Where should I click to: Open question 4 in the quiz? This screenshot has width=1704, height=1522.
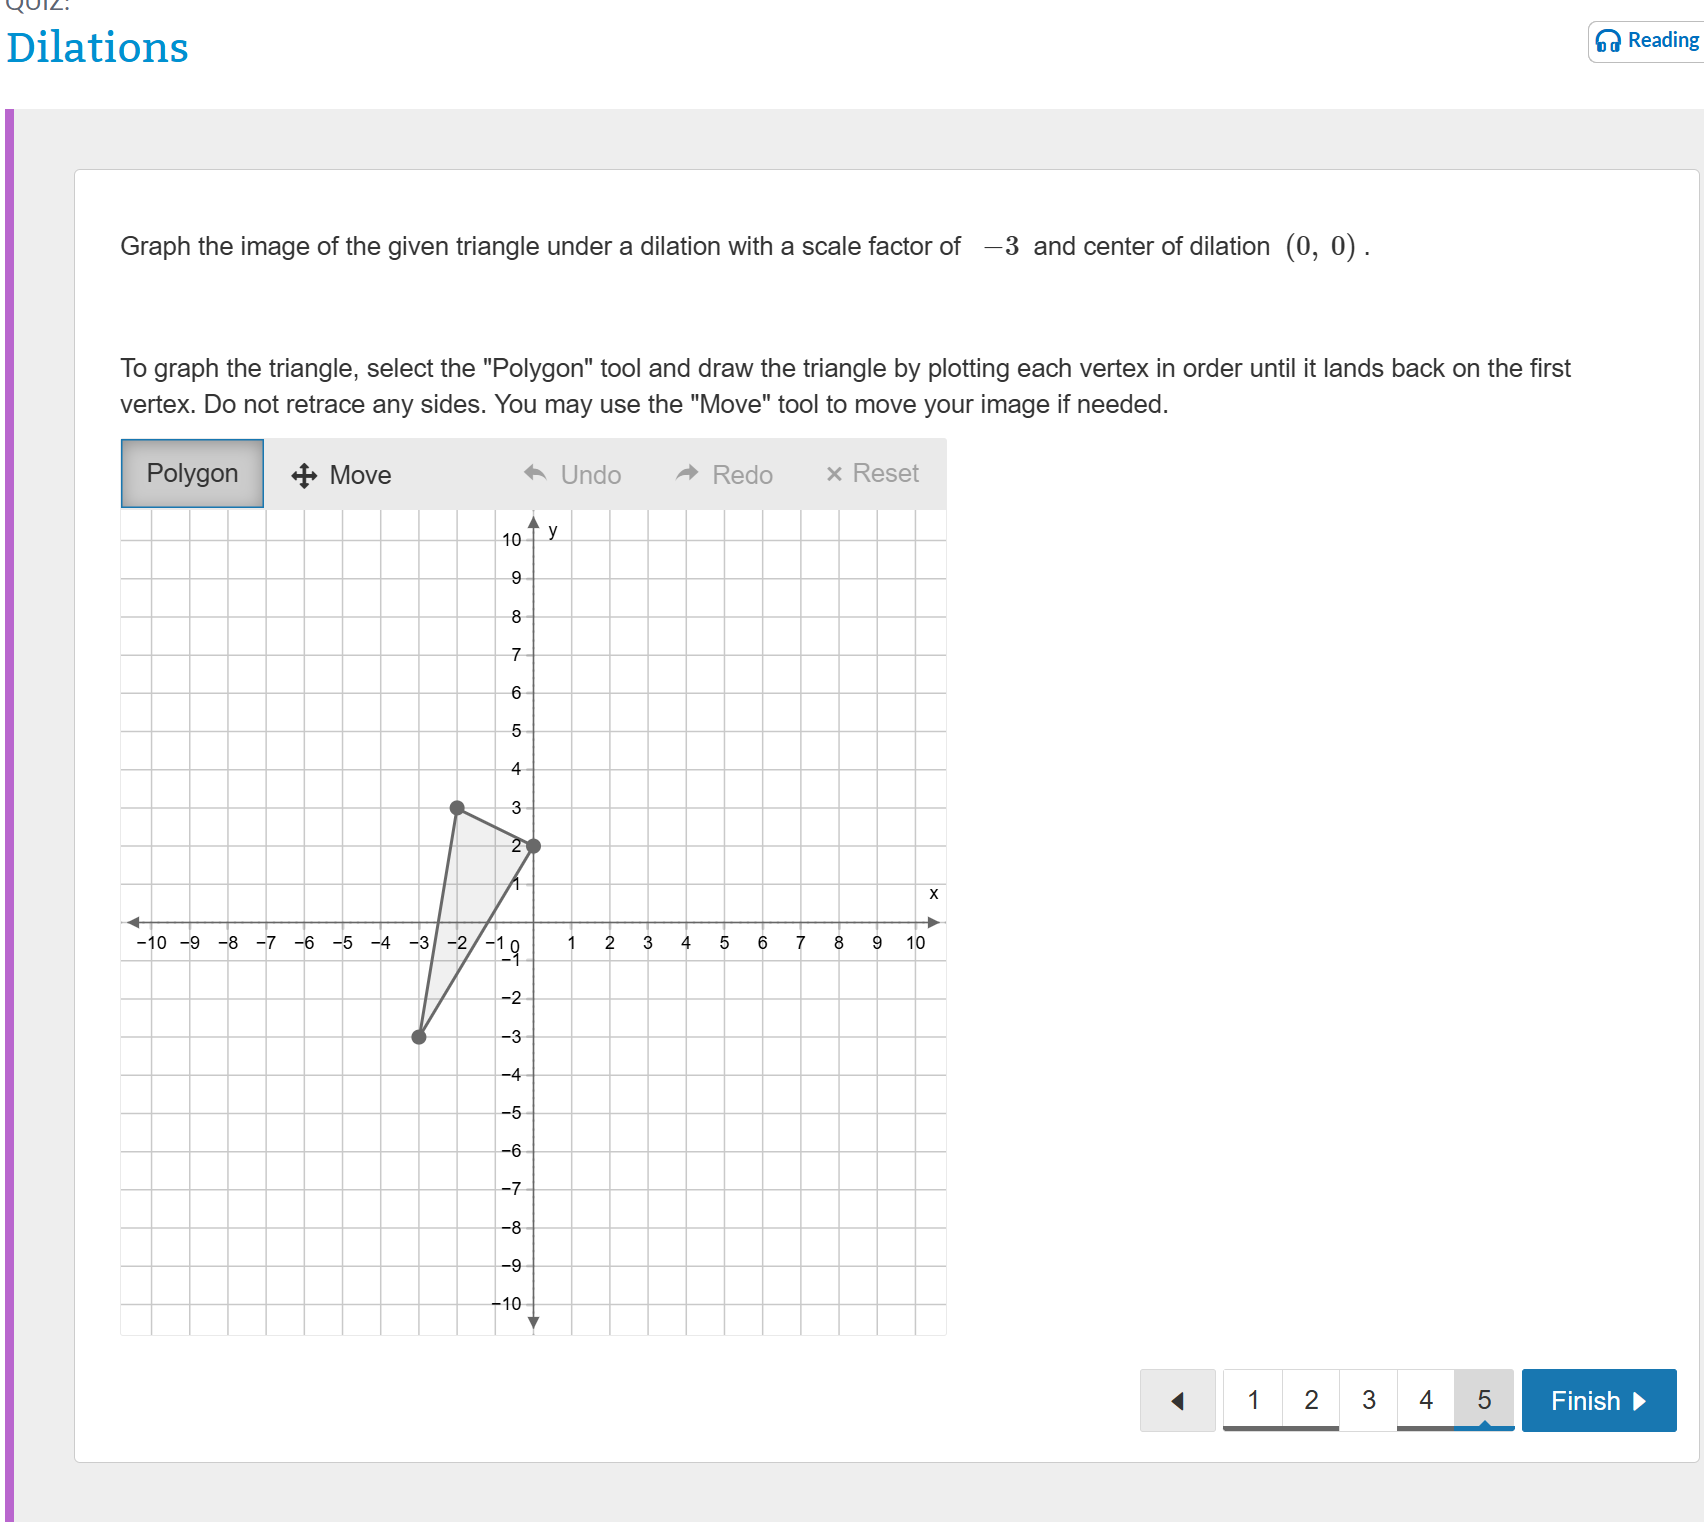point(1426,1399)
